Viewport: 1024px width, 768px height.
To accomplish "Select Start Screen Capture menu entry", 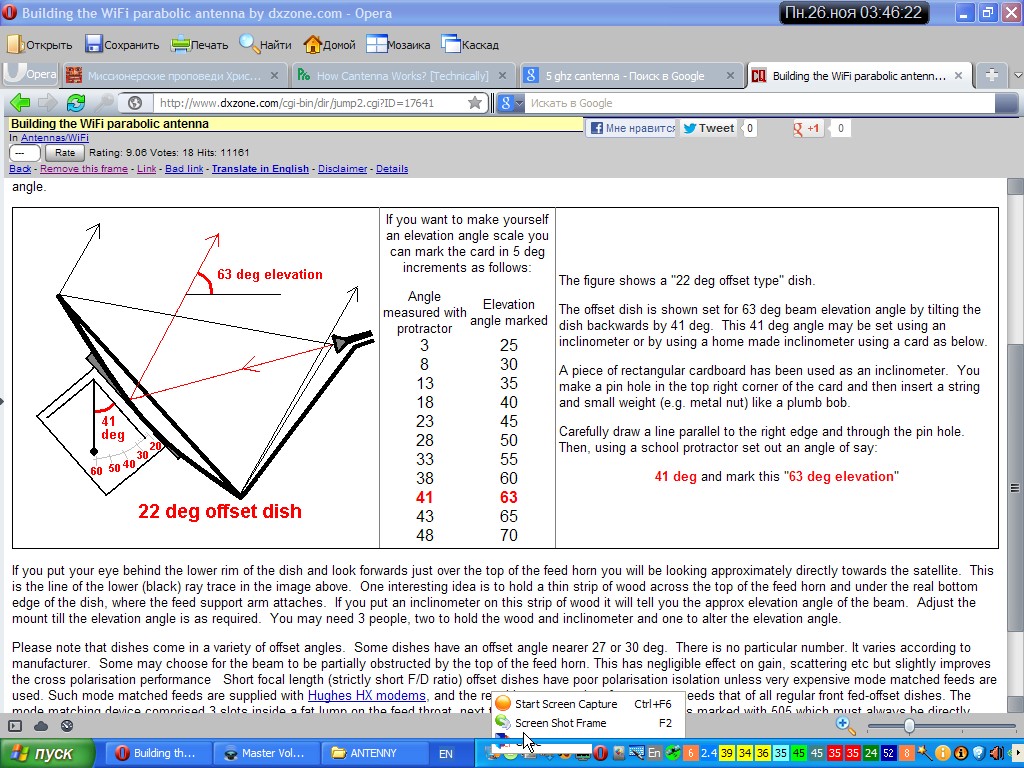I will [x=588, y=704].
